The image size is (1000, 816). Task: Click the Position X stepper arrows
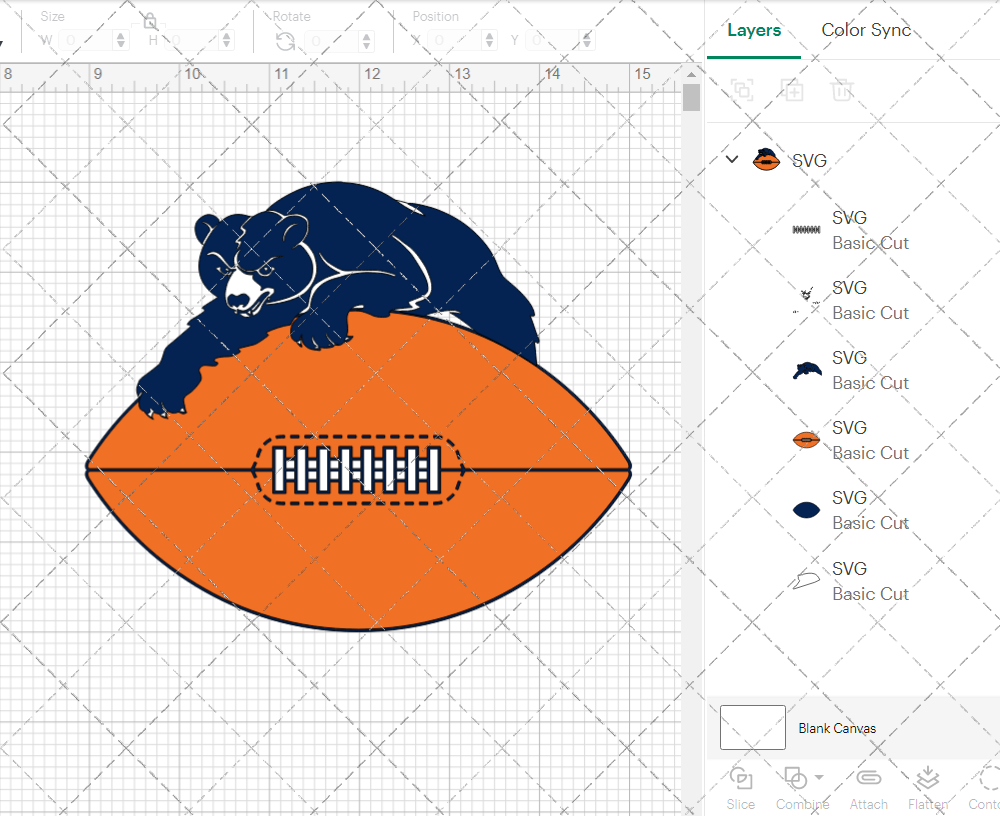(489, 41)
